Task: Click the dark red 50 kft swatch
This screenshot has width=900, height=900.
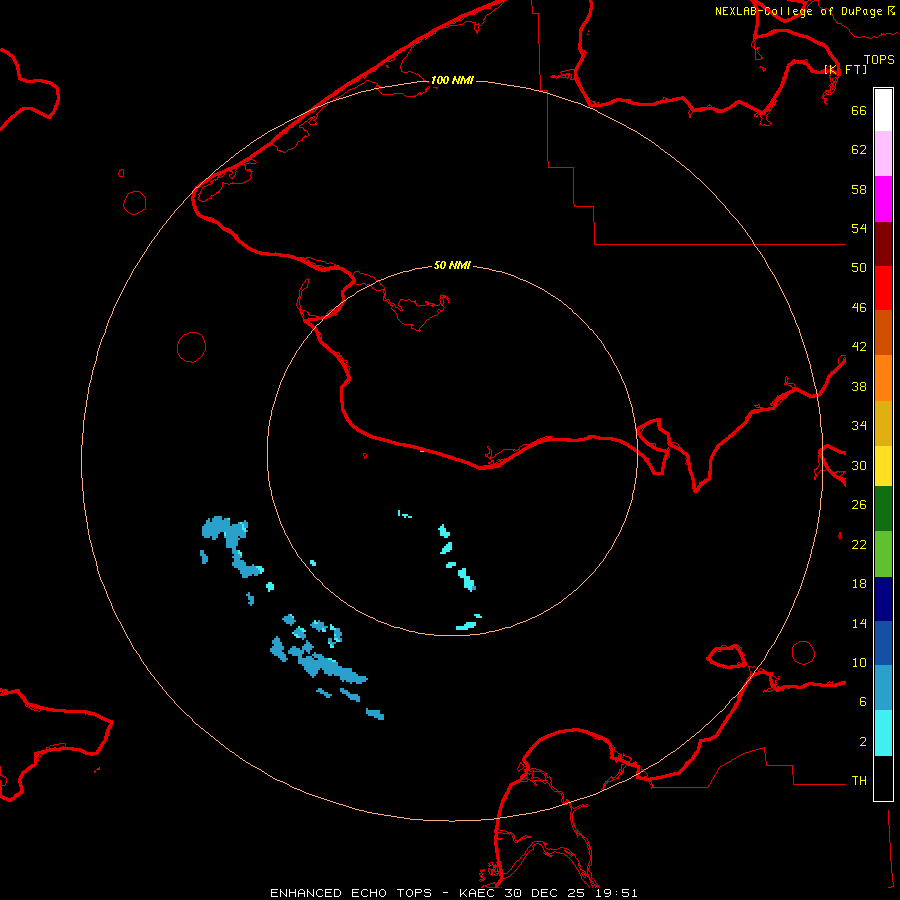Action: tap(883, 244)
